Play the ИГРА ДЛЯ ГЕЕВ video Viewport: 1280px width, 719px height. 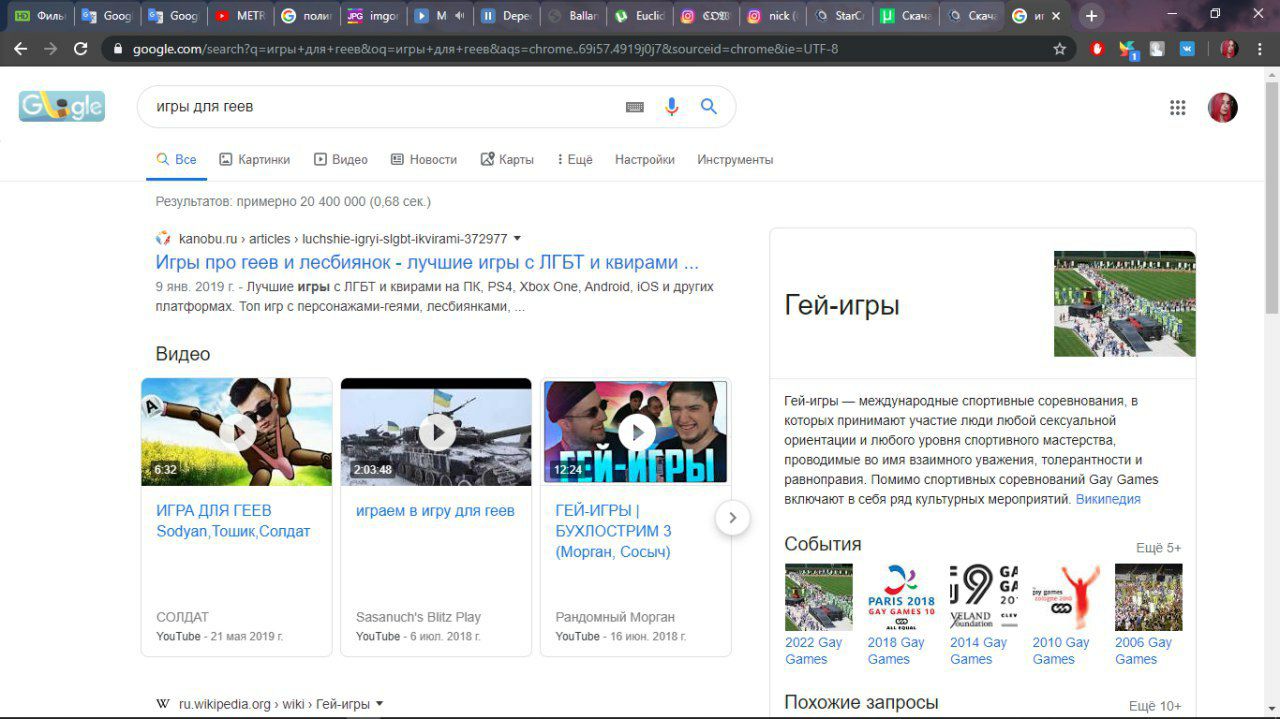pos(236,432)
